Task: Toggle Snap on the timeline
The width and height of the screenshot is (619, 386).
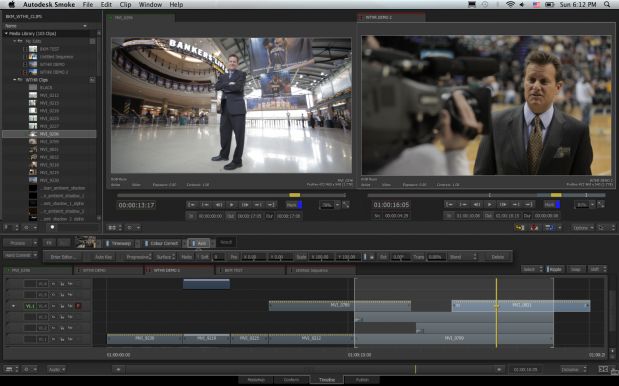Action: (576, 269)
